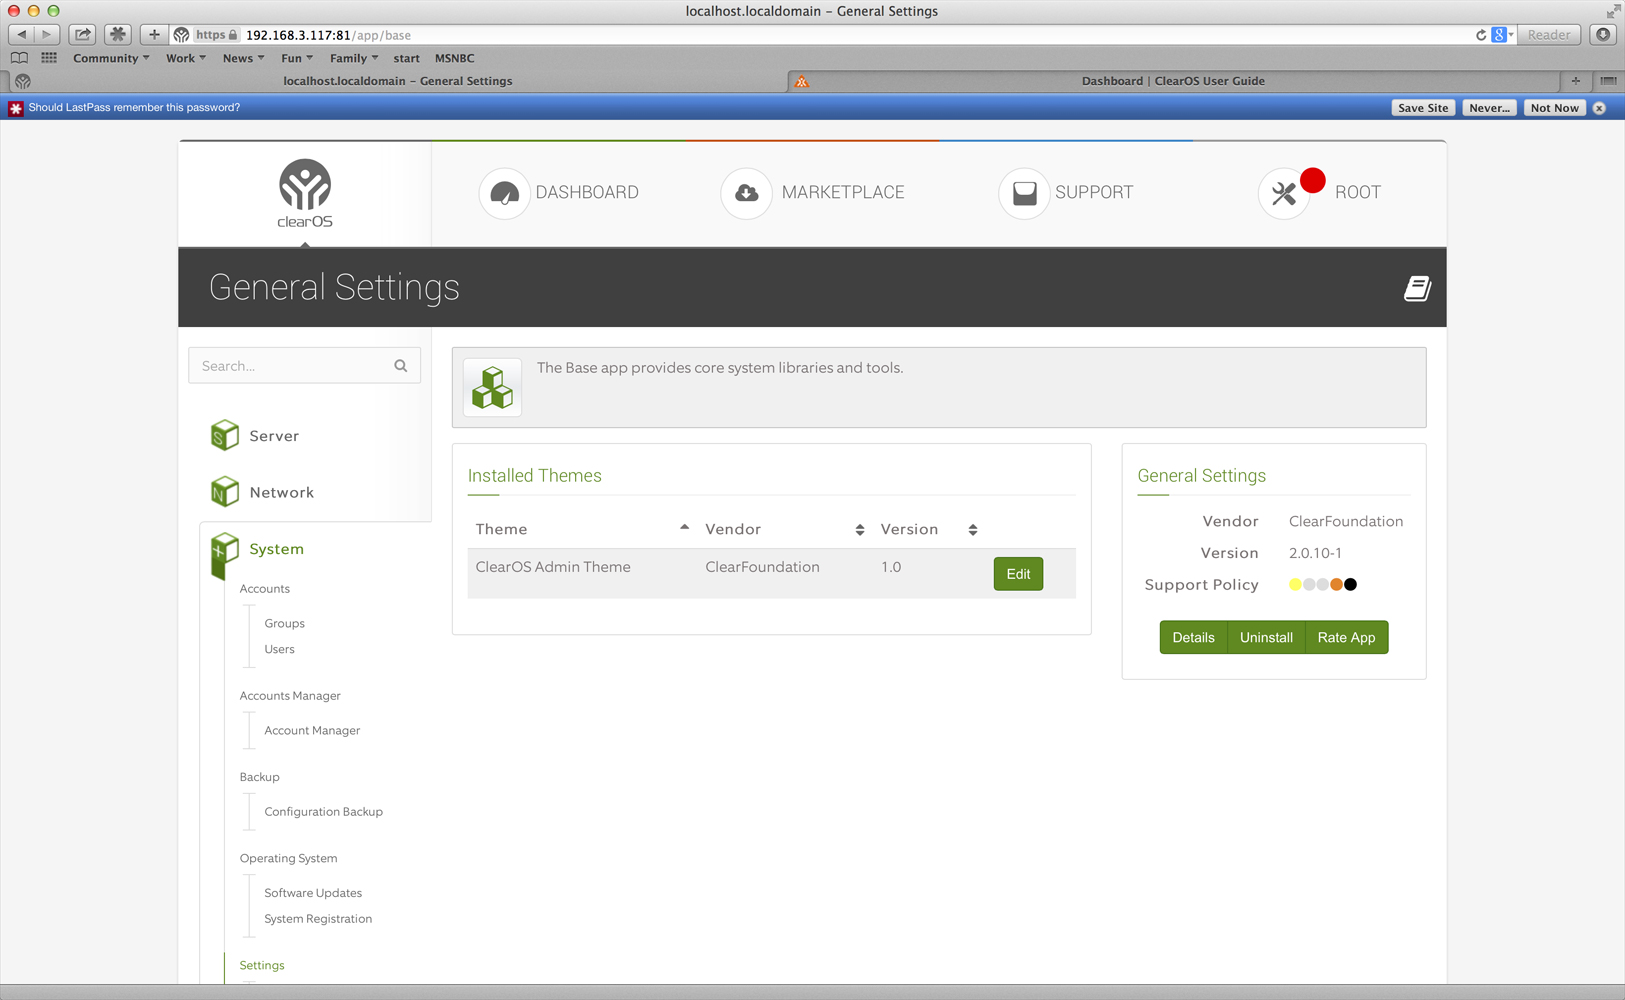The height and width of the screenshot is (1000, 1625).
Task: Click the browser forward arrow
Action: coord(46,34)
